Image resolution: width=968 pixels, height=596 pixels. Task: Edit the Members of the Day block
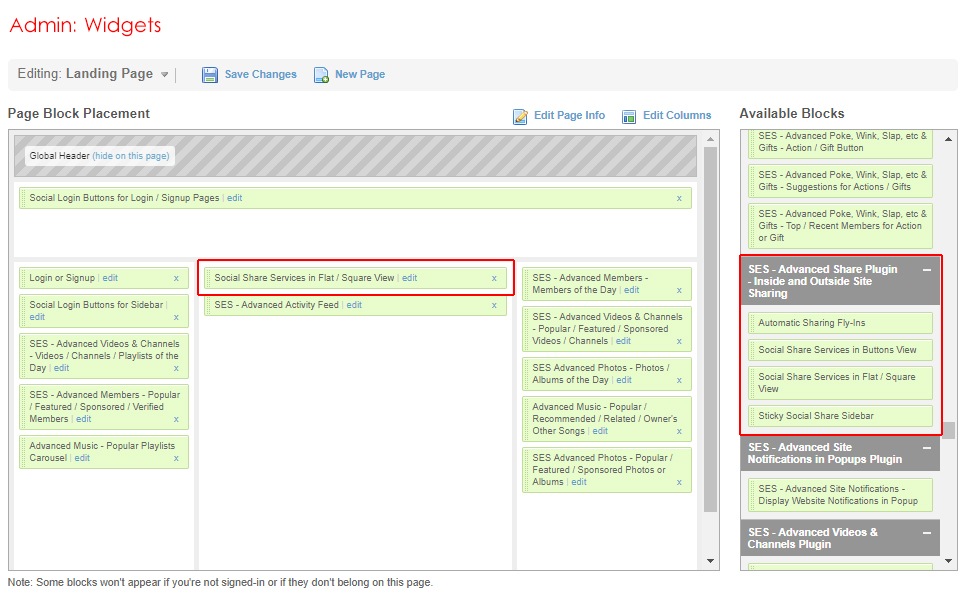pos(631,290)
